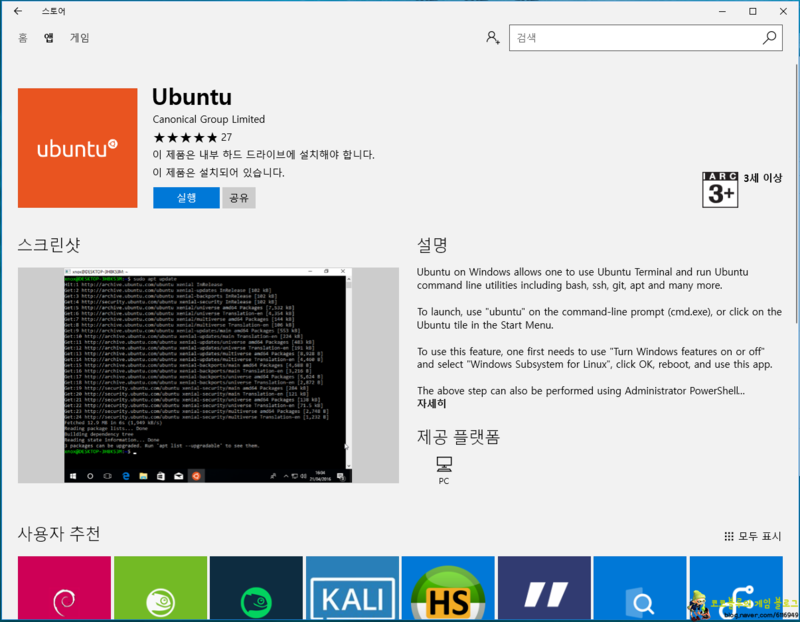Click text "이 제품은 설치되어 있습니다."
Viewport: 800px width, 622px height.
[218, 172]
